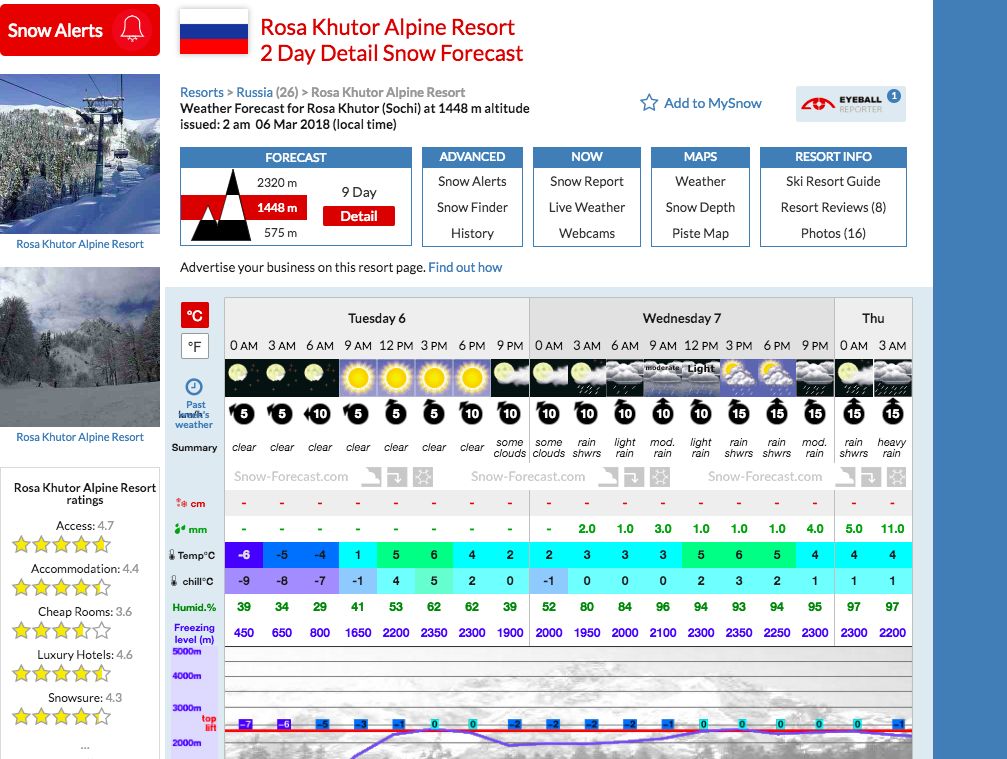Select the 2320 m elevation forecast
The height and width of the screenshot is (759, 1007).
pos(277,182)
